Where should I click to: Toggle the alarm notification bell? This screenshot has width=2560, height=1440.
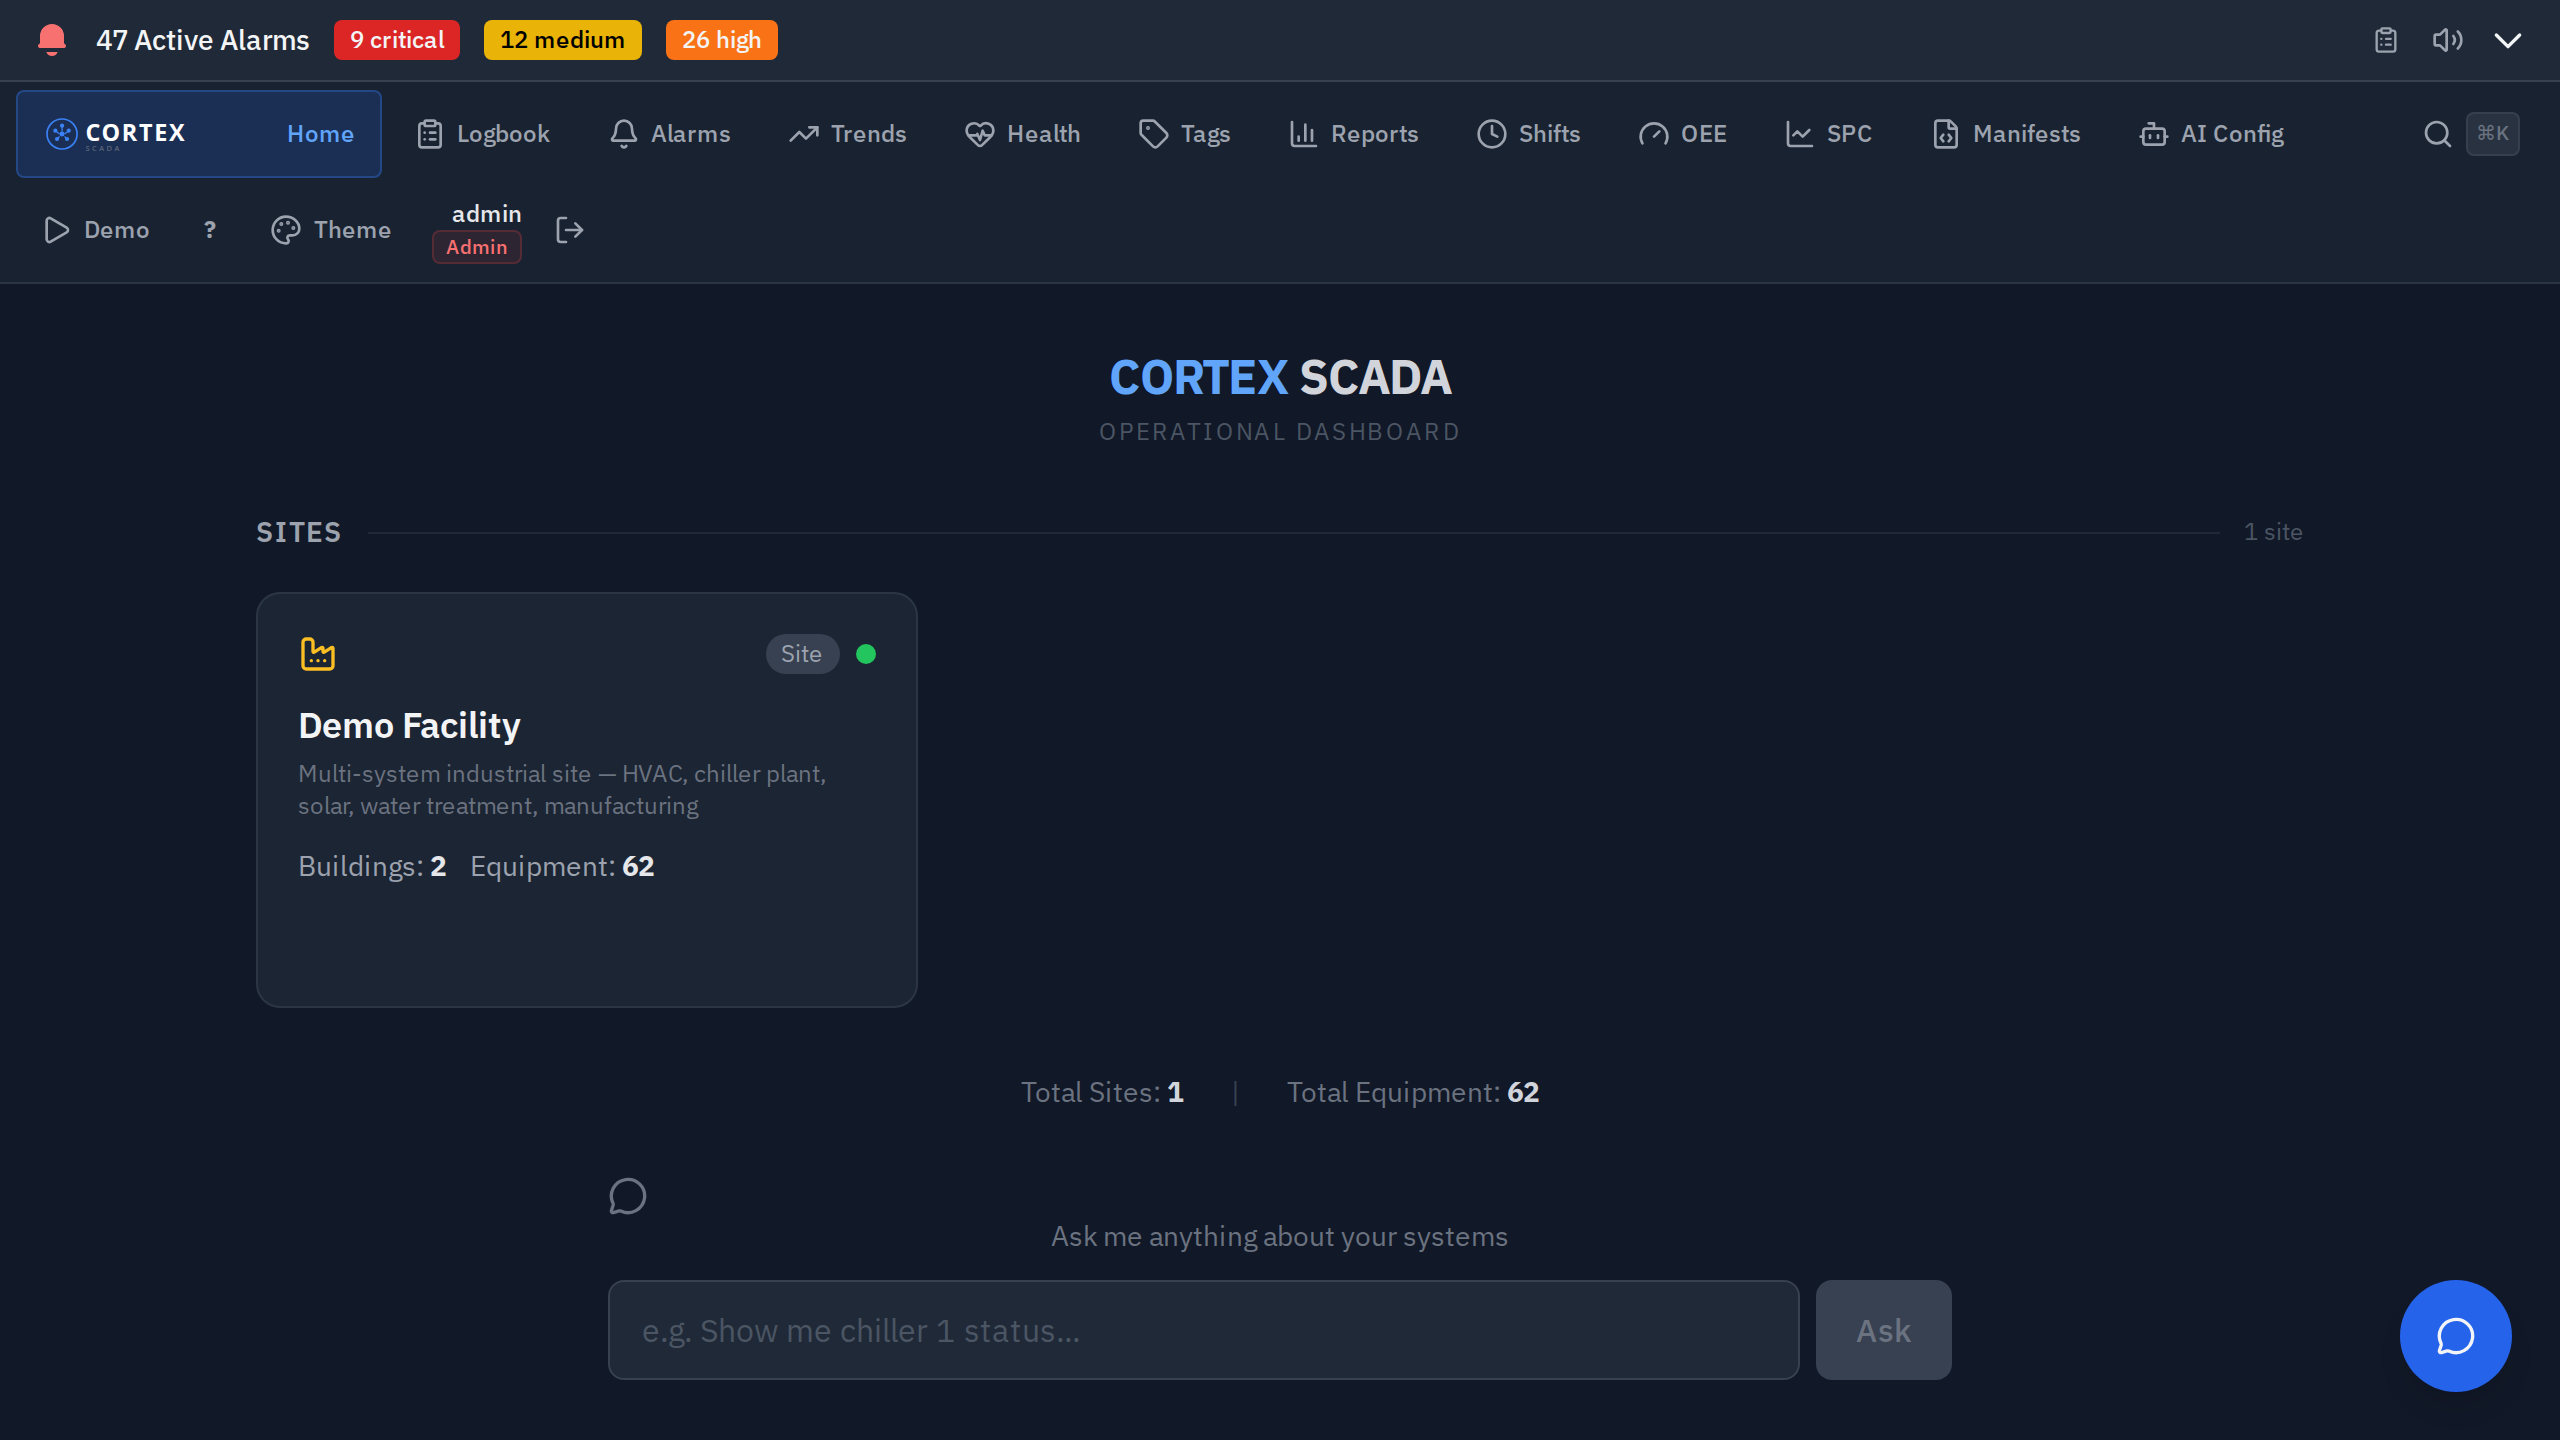pos(51,40)
